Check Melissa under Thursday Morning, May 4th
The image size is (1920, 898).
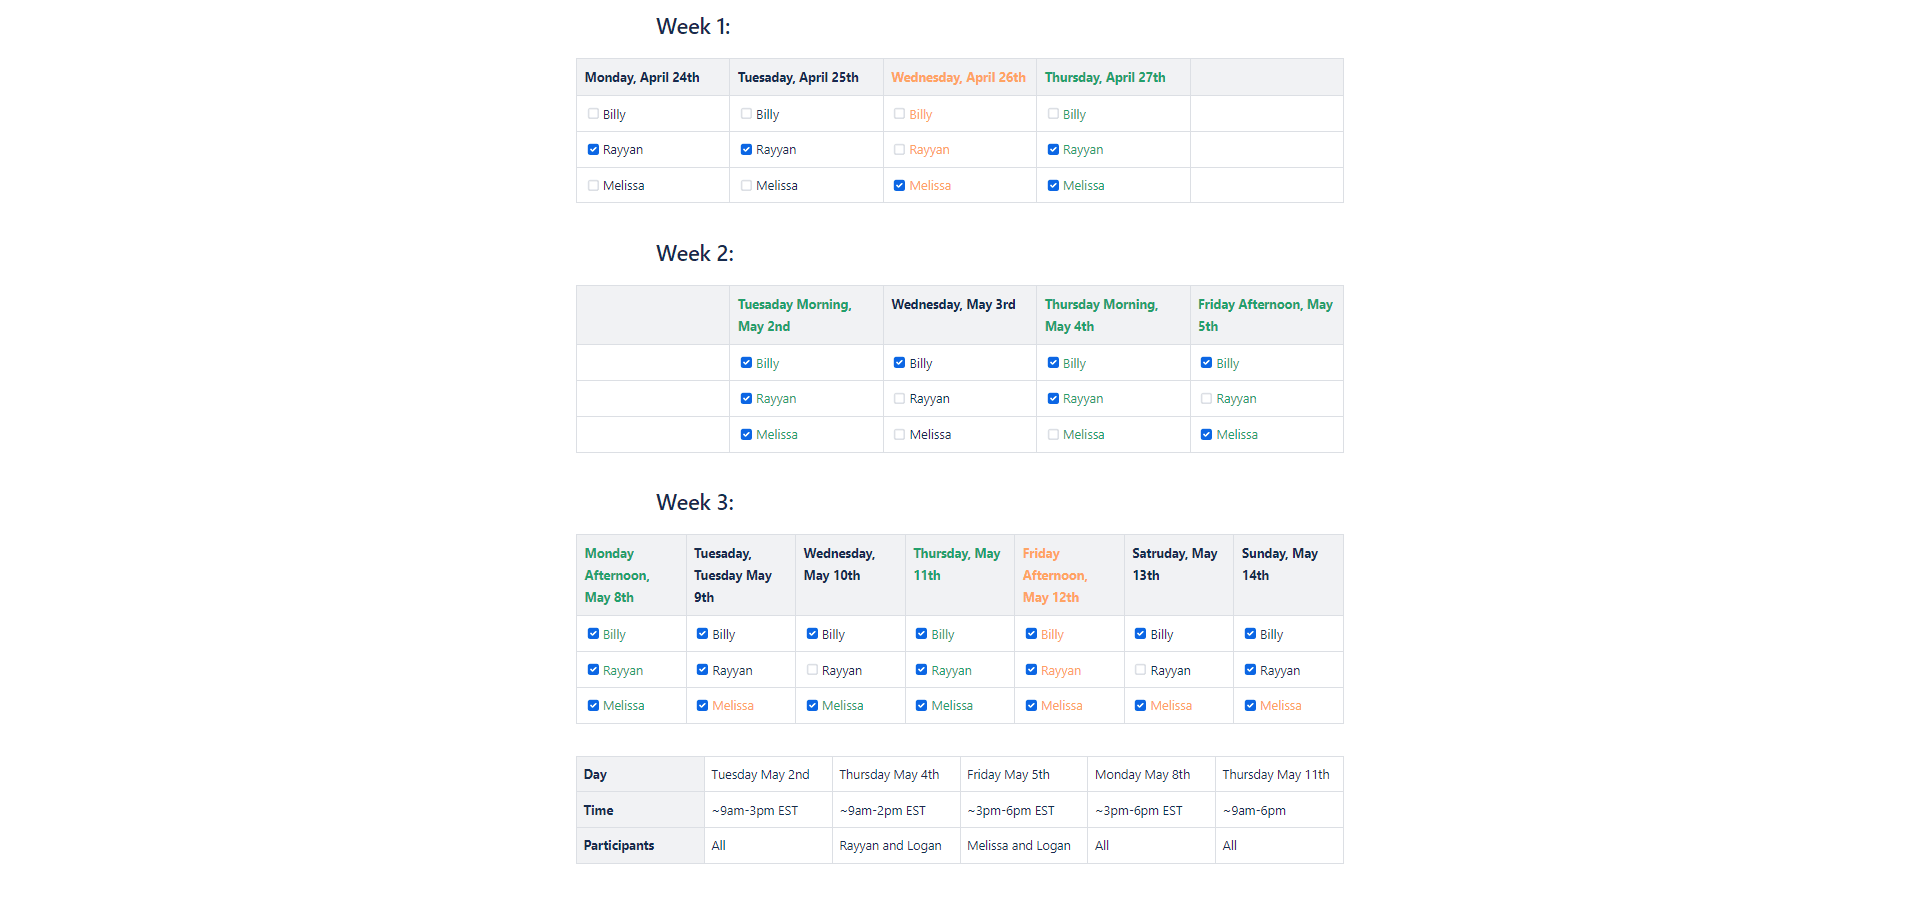click(1053, 434)
